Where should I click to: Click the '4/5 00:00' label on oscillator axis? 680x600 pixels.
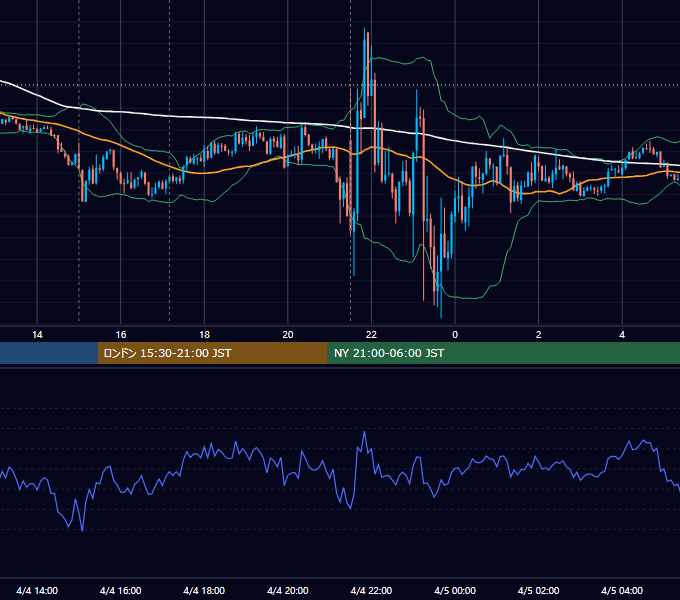[x=455, y=590]
